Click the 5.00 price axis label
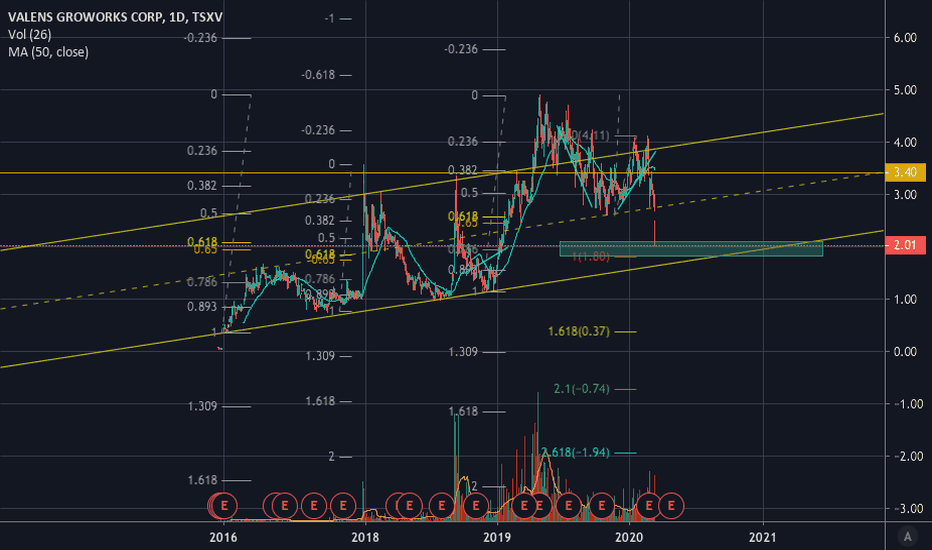The height and width of the screenshot is (550, 932). tap(905, 90)
